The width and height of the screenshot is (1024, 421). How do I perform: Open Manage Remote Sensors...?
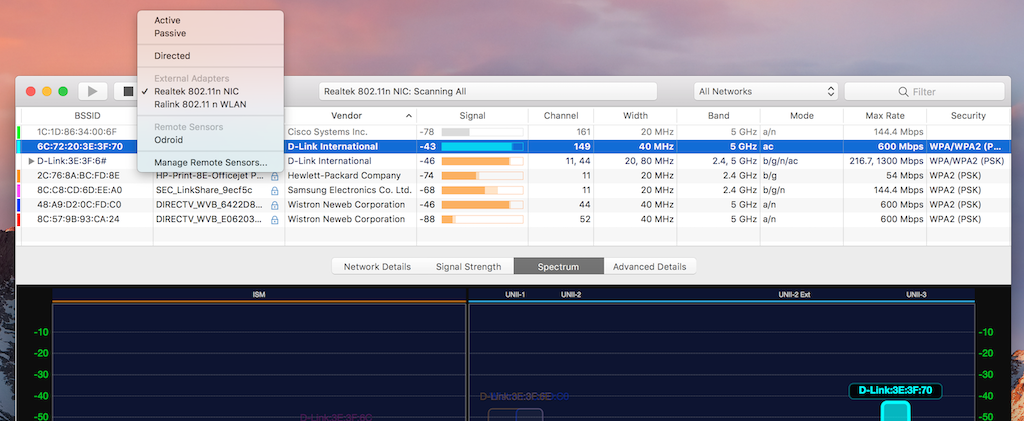(210, 162)
